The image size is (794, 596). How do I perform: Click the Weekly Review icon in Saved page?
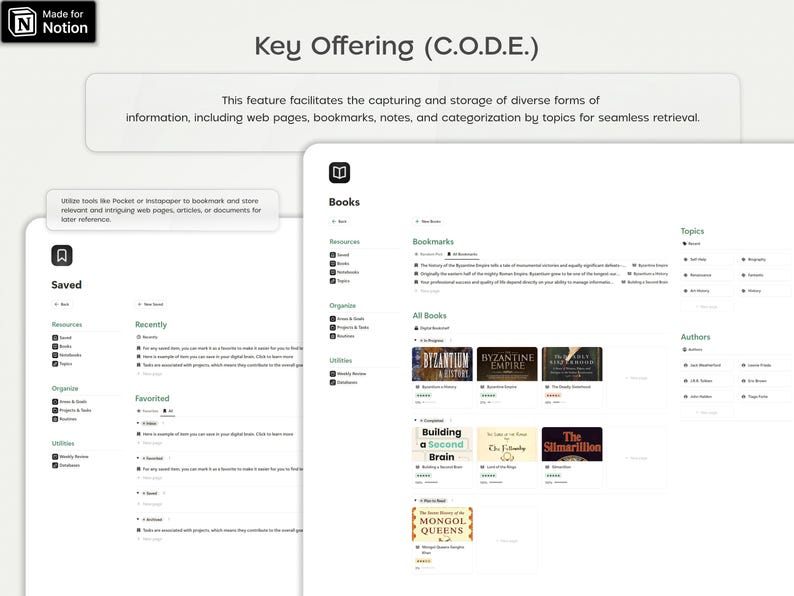[55, 457]
